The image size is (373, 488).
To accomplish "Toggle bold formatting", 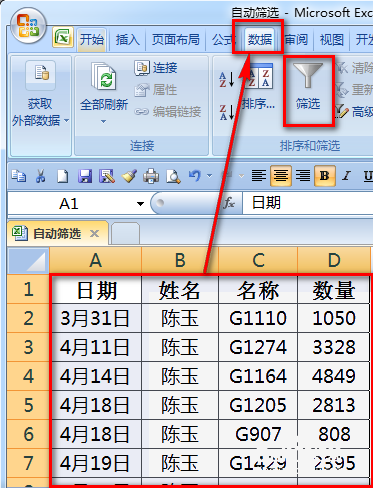I will point(324,175).
